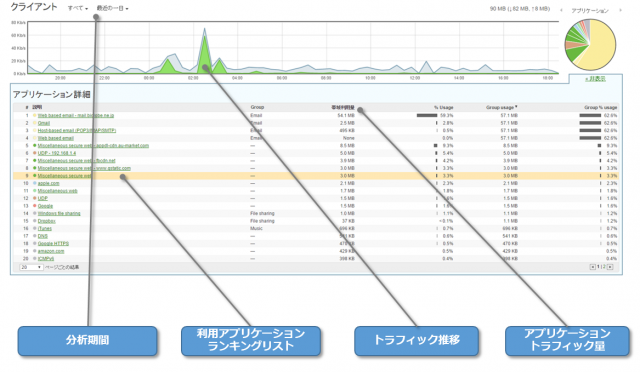Open the Windows file sharing link

(59, 214)
